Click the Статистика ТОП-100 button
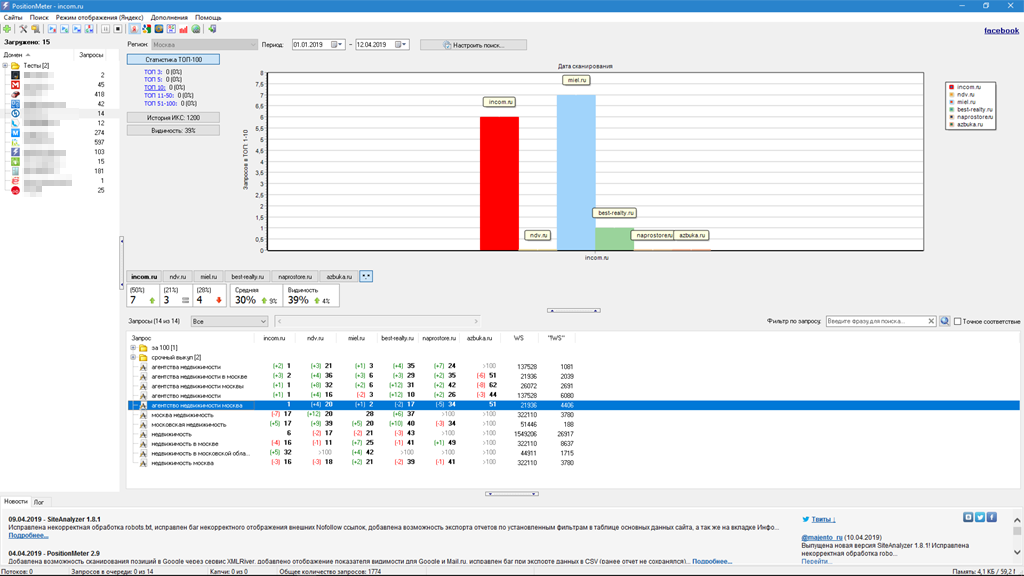 173,59
